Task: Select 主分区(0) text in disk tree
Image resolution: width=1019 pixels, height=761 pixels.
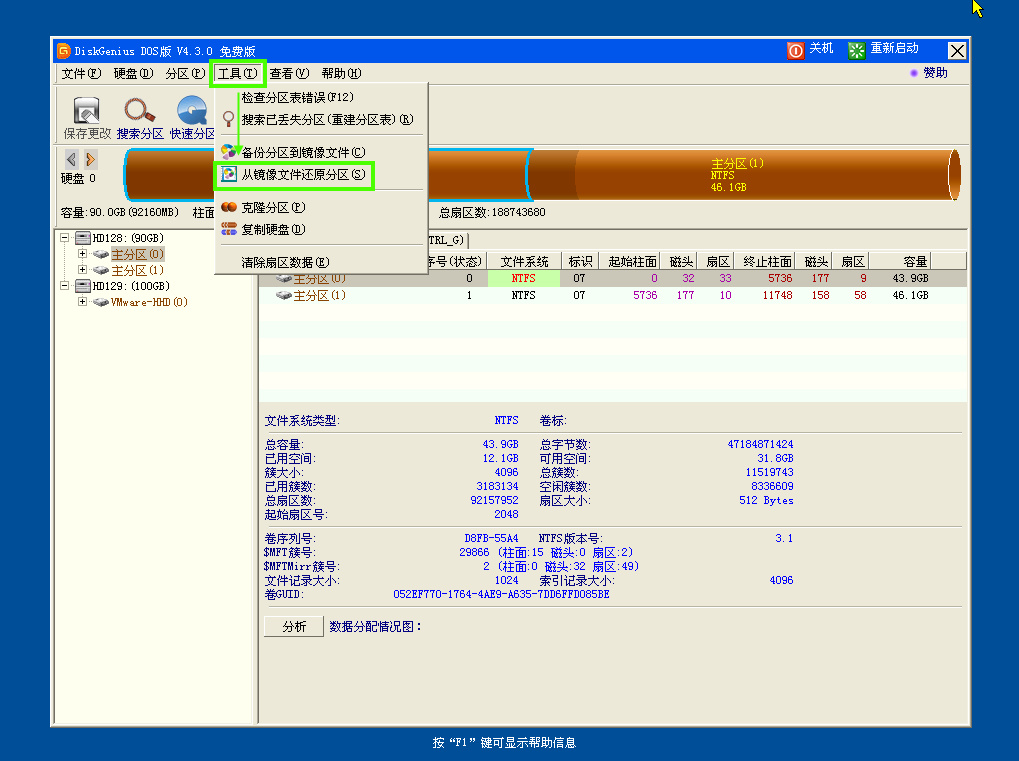Action: 138,254
